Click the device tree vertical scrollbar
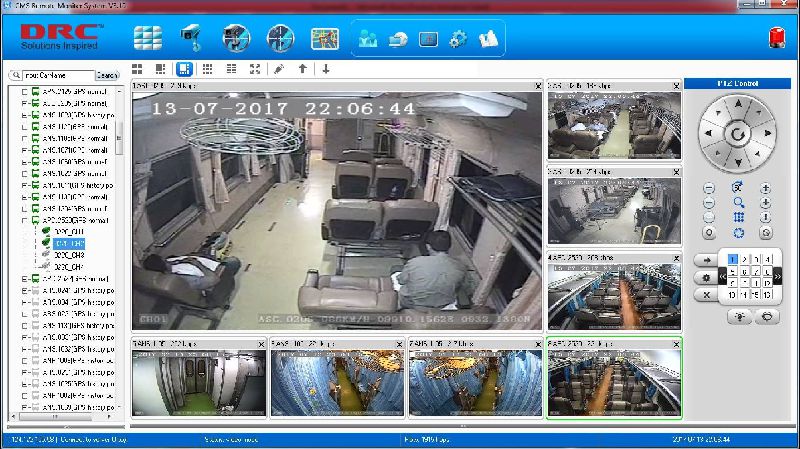 (x=119, y=138)
